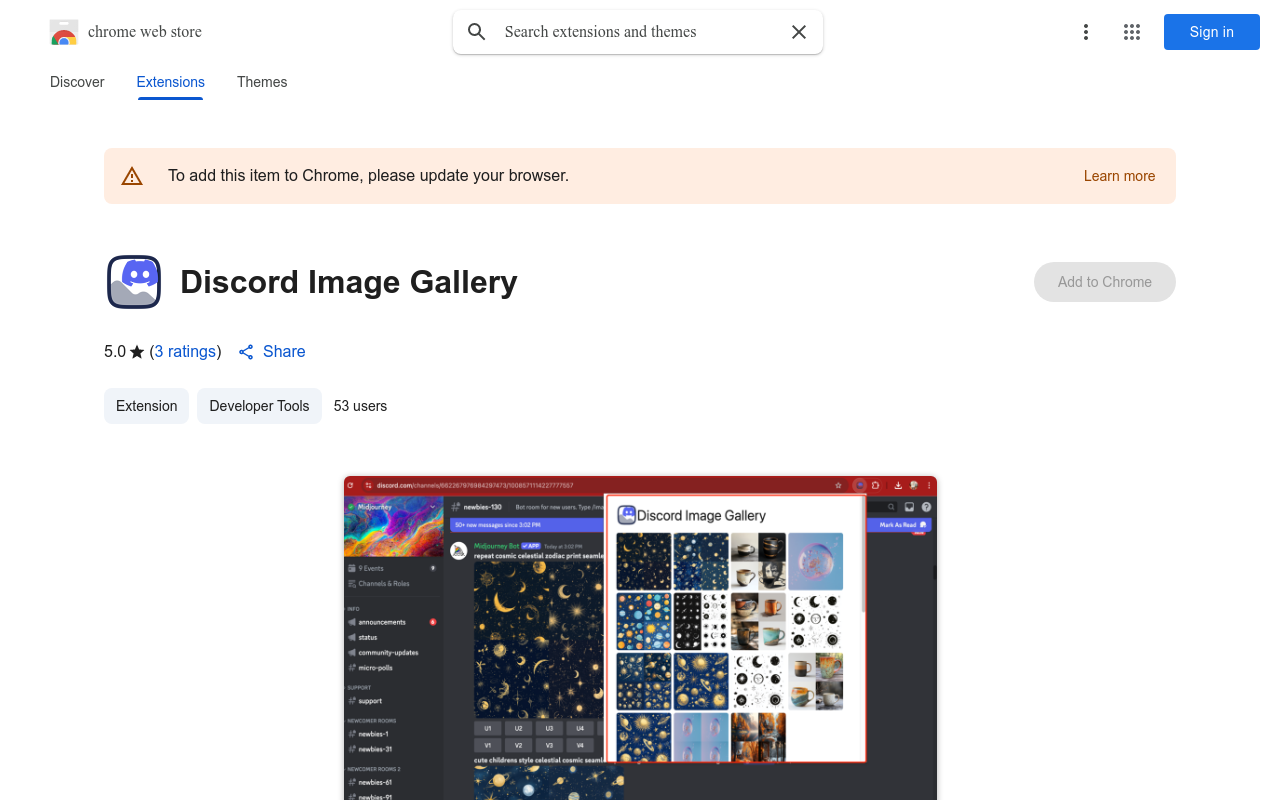Viewport: 1280px width, 800px height.
Task: Click the Discord Image Gallery title heading
Action: 349,282
